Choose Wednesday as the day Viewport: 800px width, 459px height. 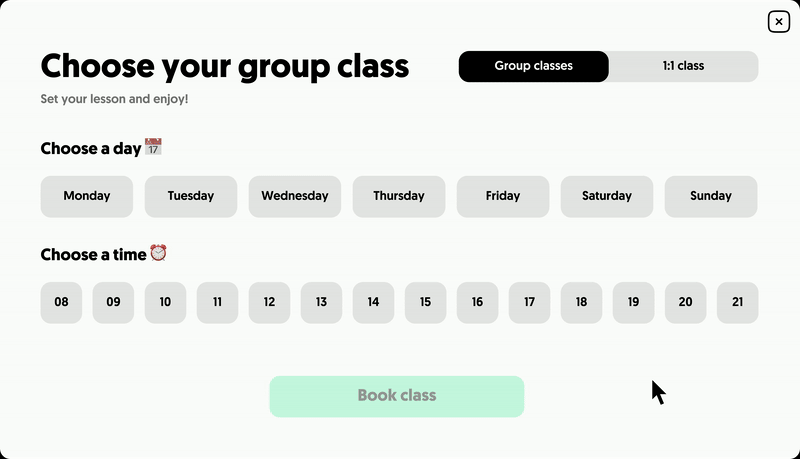click(295, 196)
